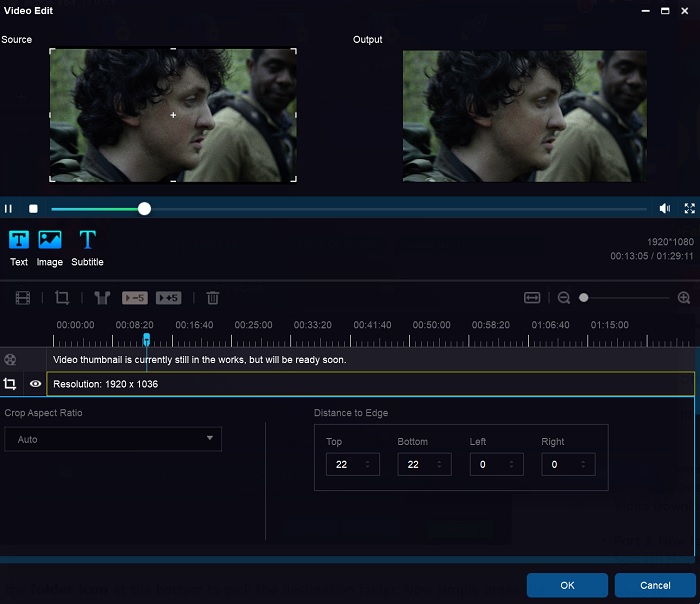The width and height of the screenshot is (700, 604).
Task: Click the 00:13:05 / 01:29:11 time readout
Action: (652, 256)
